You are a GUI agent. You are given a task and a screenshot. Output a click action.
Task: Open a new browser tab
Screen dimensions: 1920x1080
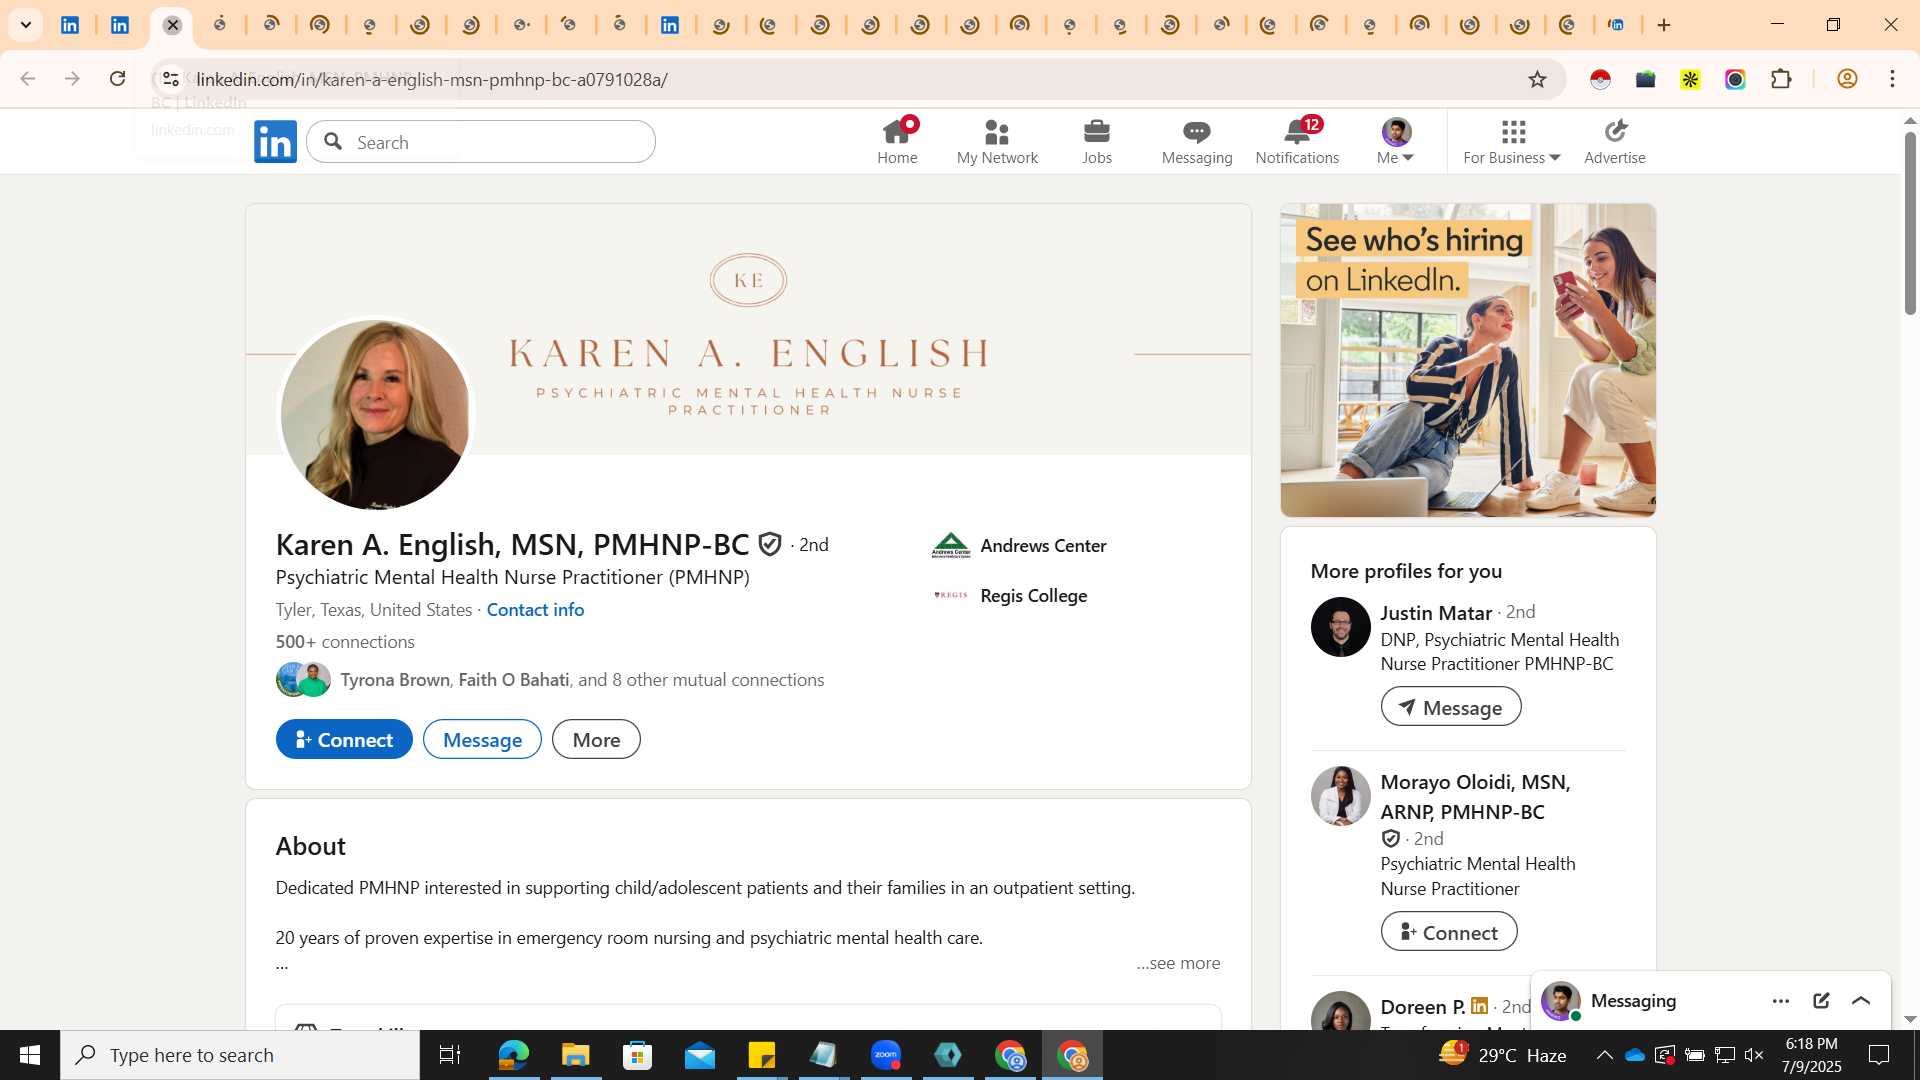coord(1664,25)
